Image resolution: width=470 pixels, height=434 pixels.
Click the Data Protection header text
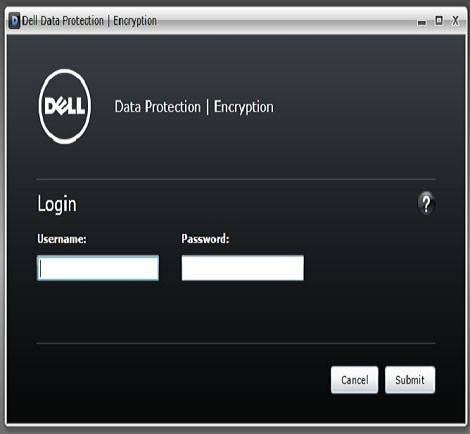[x=158, y=107]
